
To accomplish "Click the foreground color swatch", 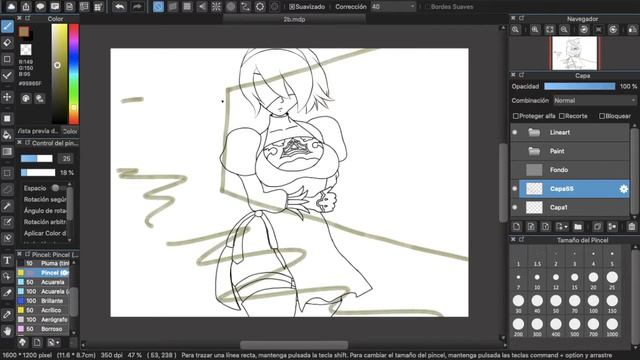I will [24, 32].
